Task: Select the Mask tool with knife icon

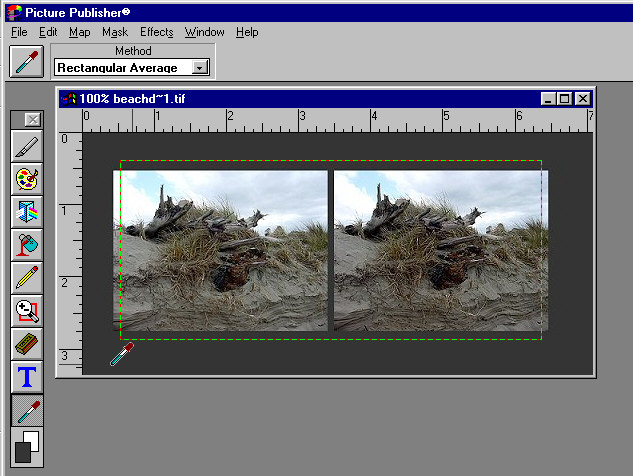Action: (x=27, y=147)
